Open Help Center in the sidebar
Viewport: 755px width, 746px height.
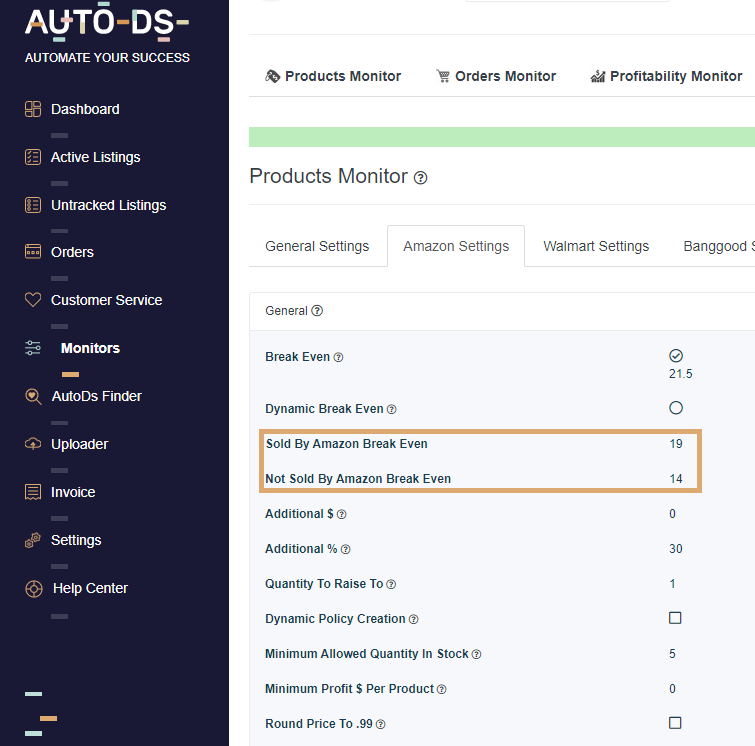[90, 588]
